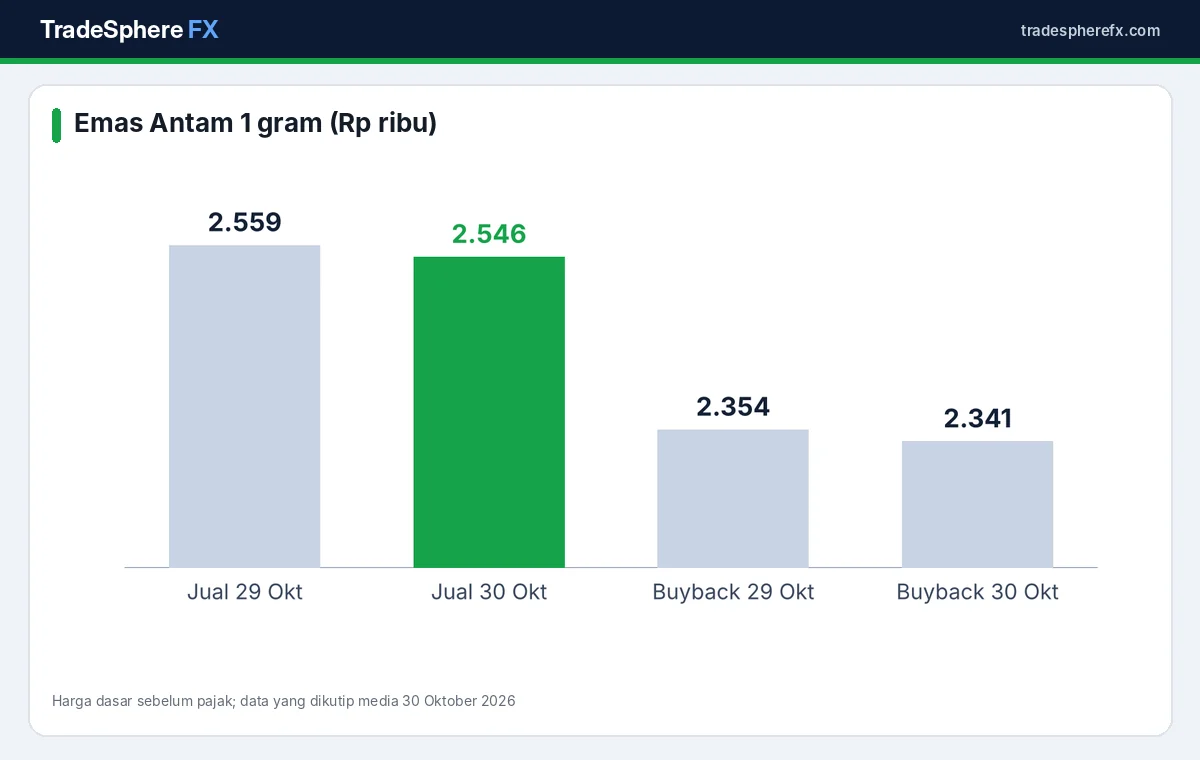The width and height of the screenshot is (1200, 760).
Task: Select the chart title 'Emas Antam 1 gram (Rp ribu)'
Action: 255,124
